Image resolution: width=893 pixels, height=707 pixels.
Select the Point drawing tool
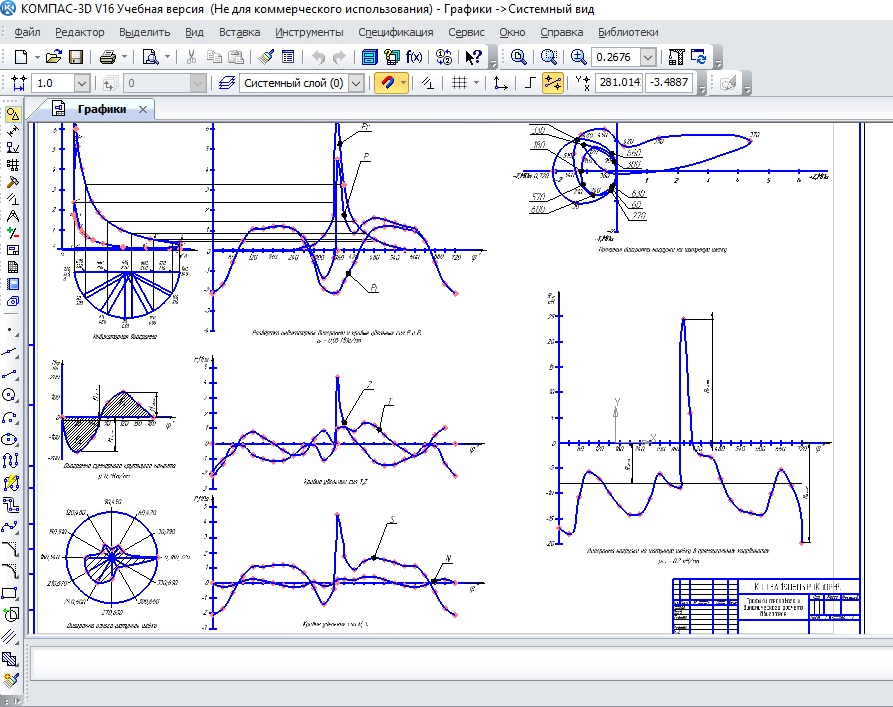point(10,329)
